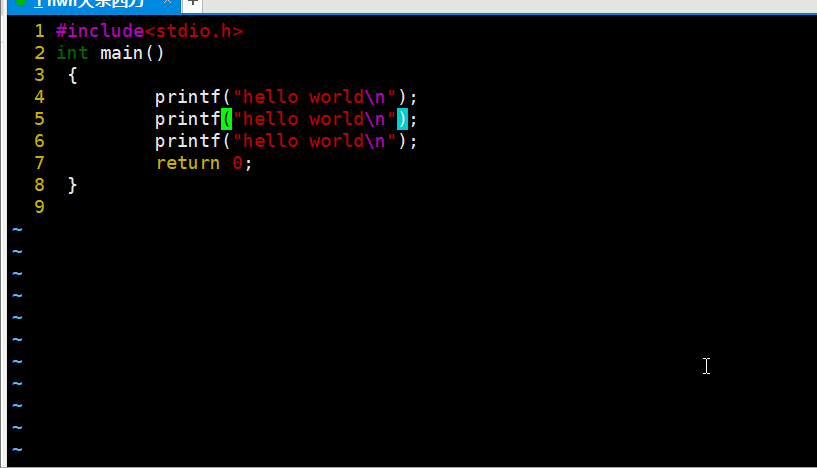Close the active blue session tab
817x468 pixels.
(x=167, y=2)
